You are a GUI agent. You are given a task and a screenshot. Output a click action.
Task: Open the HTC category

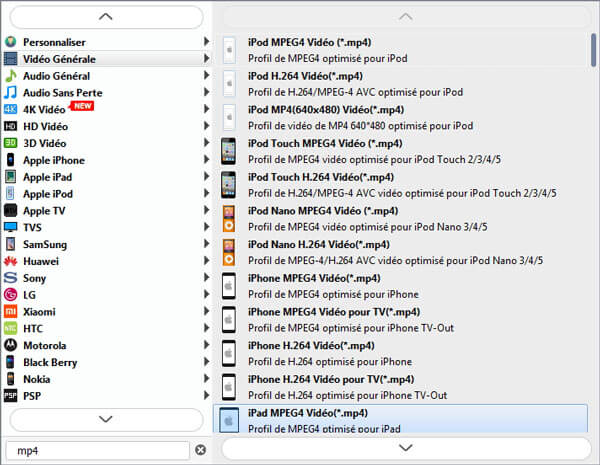tap(107, 328)
